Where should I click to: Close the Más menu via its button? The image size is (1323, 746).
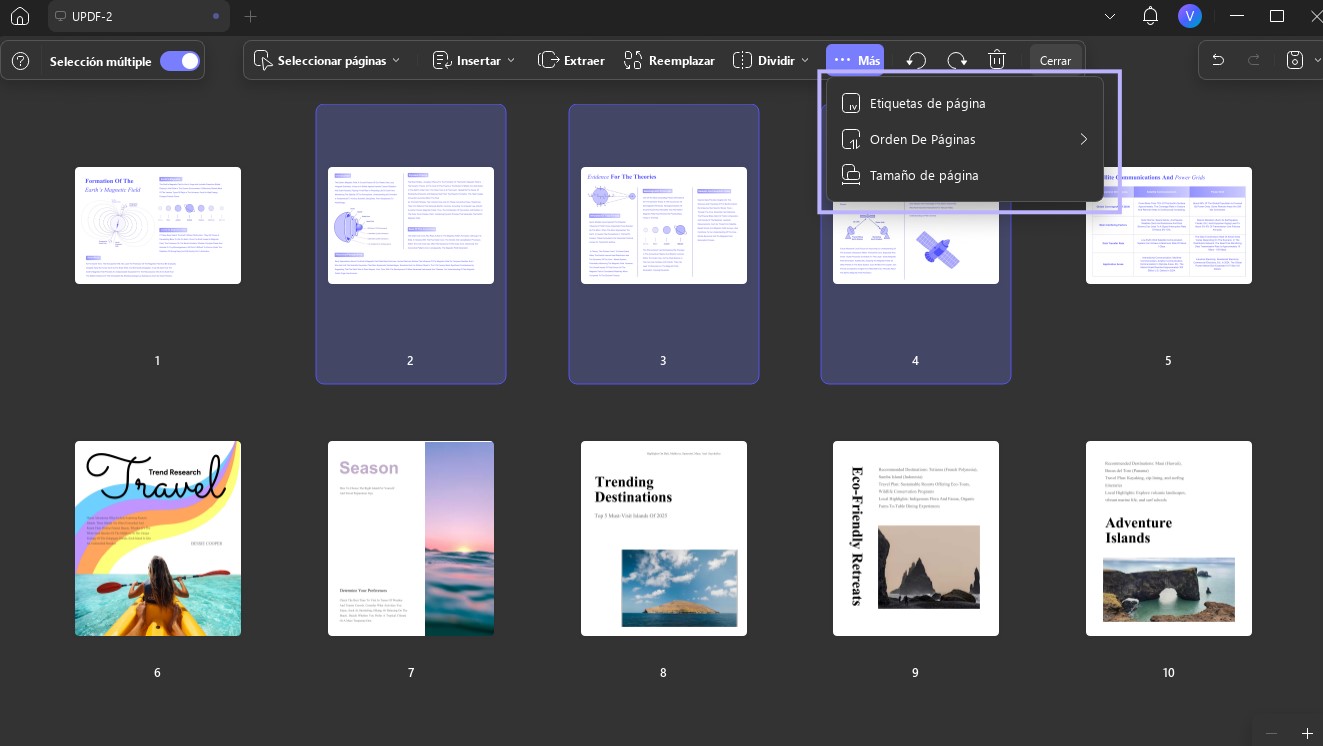pos(855,61)
